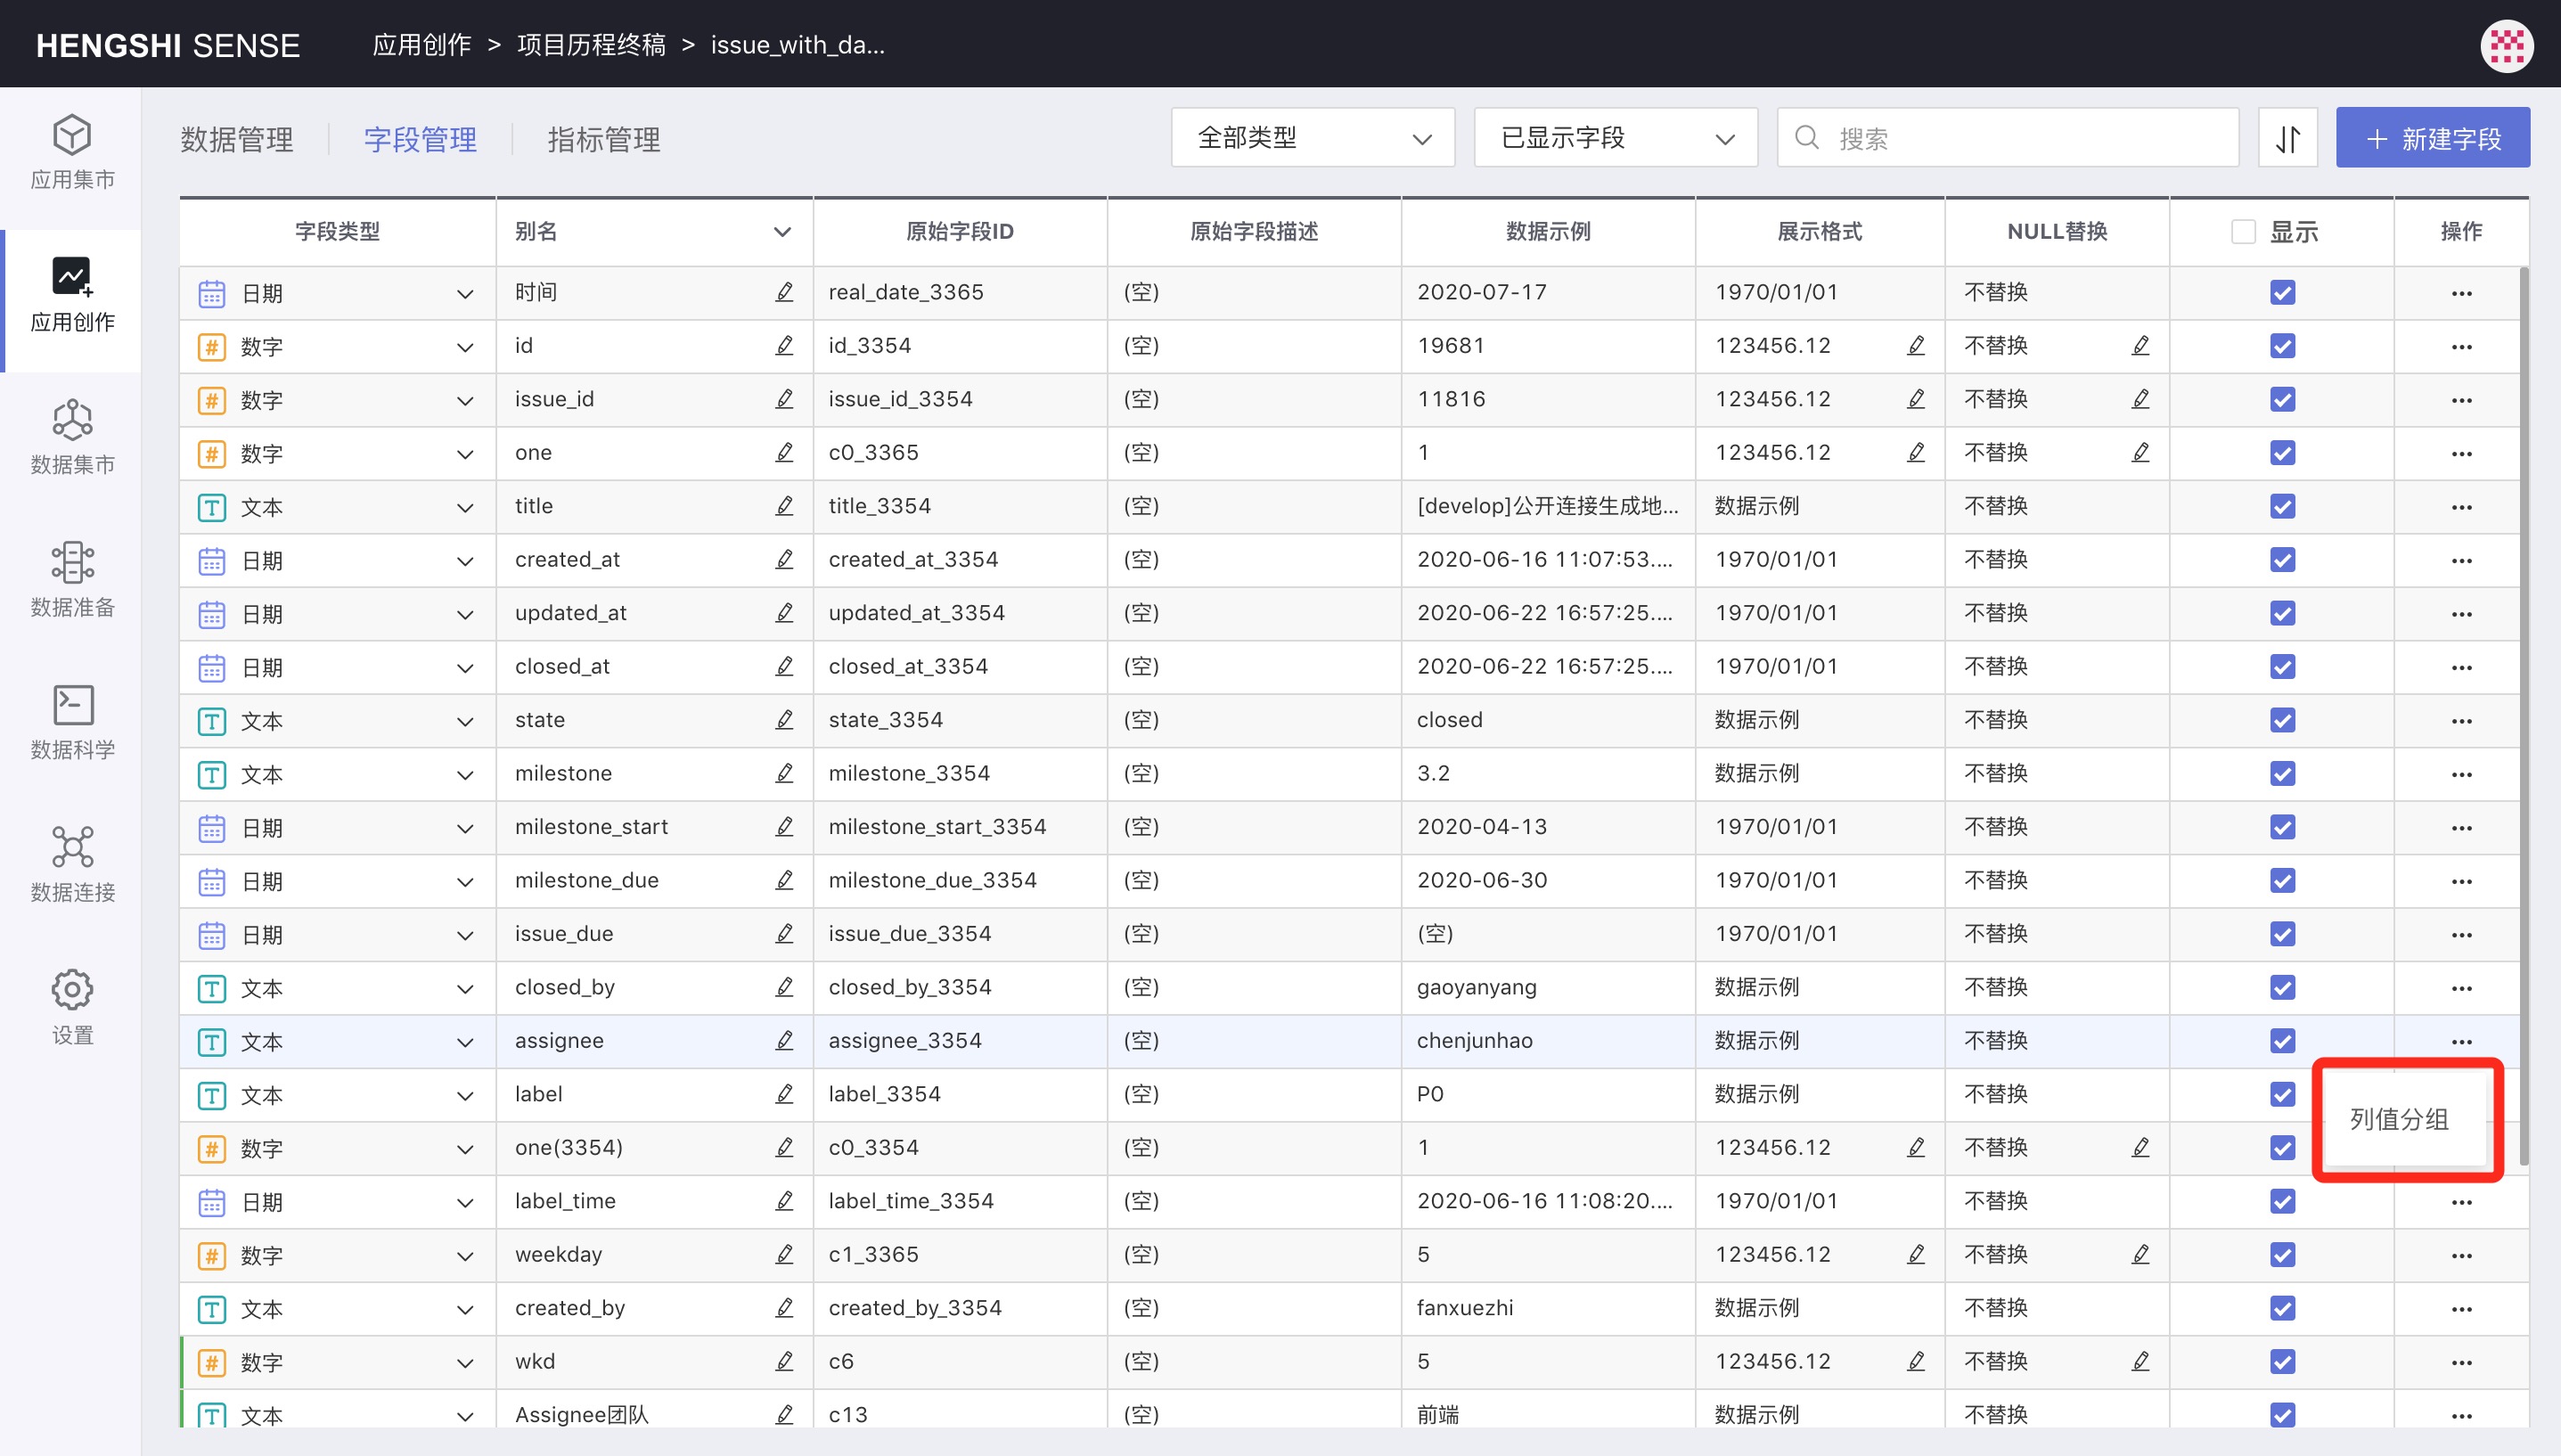Edit display format pencil in id row
This screenshot has width=2561, height=1456.
(1915, 346)
